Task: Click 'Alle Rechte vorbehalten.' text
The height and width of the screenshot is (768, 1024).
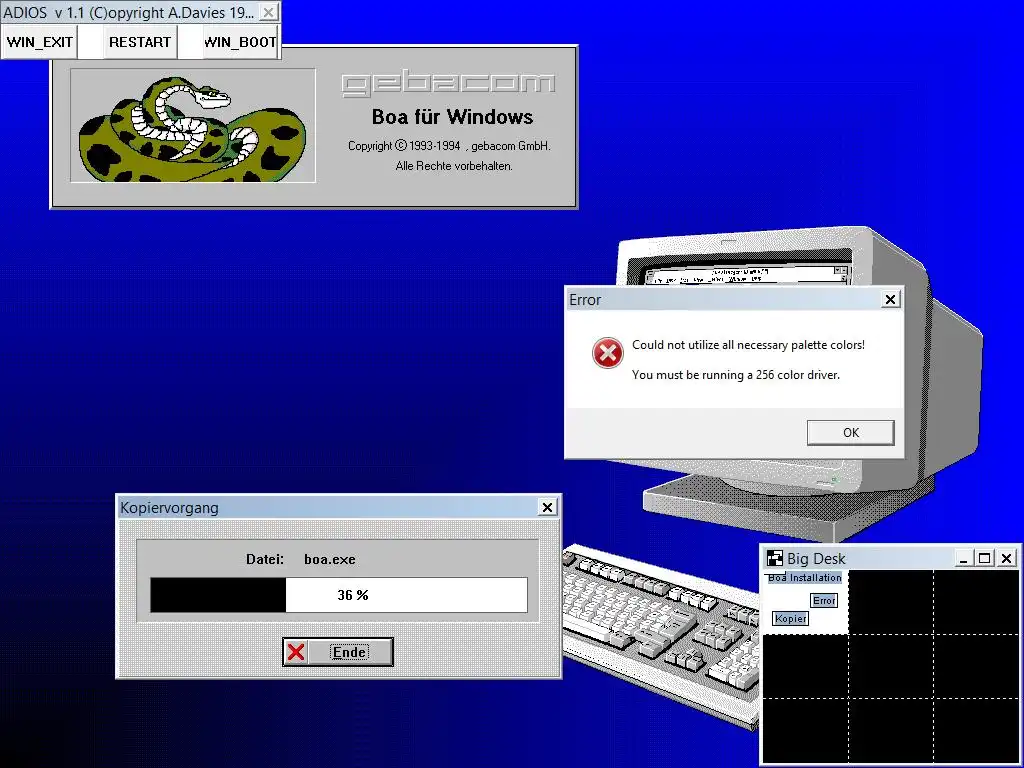Action: [x=453, y=166]
